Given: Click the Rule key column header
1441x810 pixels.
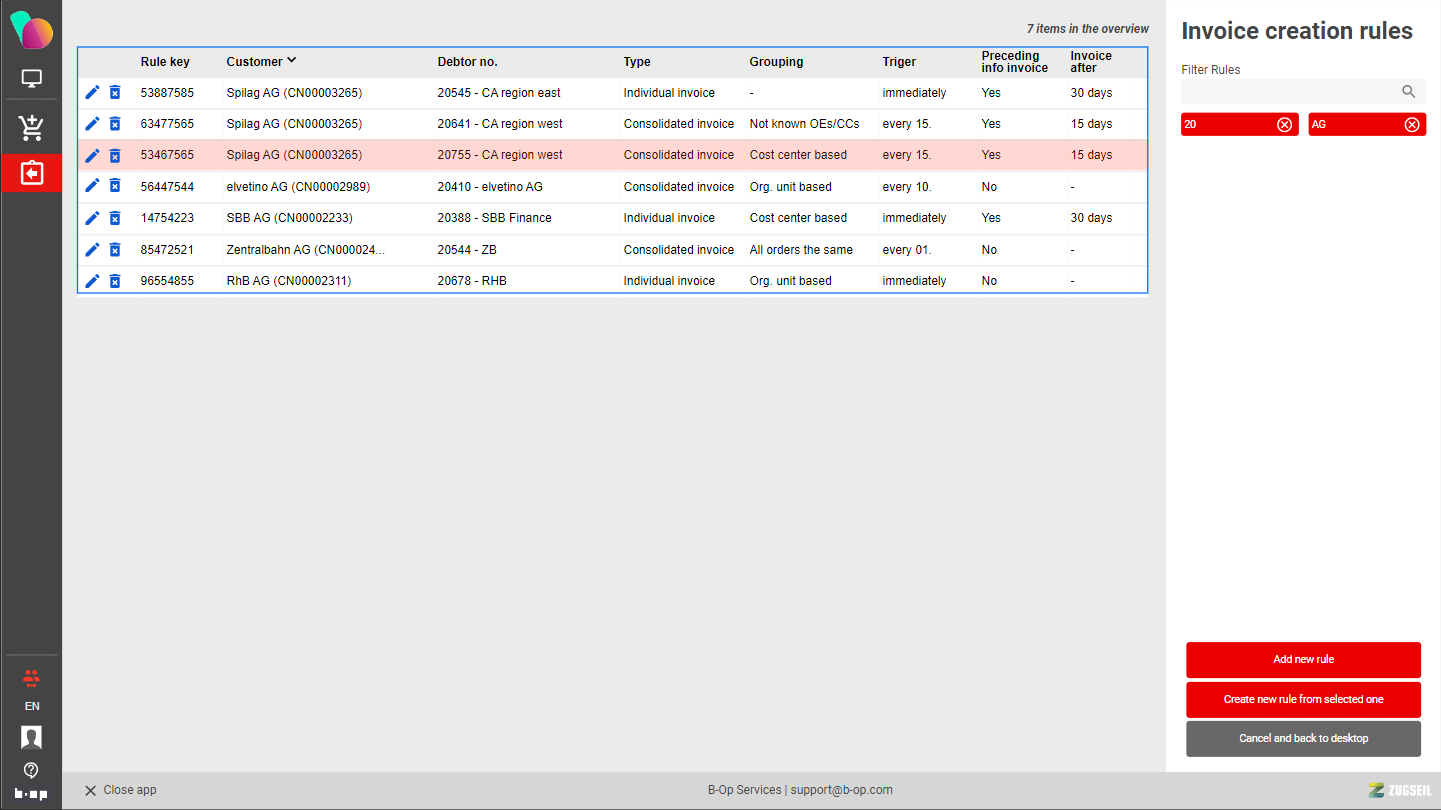Looking at the screenshot, I should (165, 62).
